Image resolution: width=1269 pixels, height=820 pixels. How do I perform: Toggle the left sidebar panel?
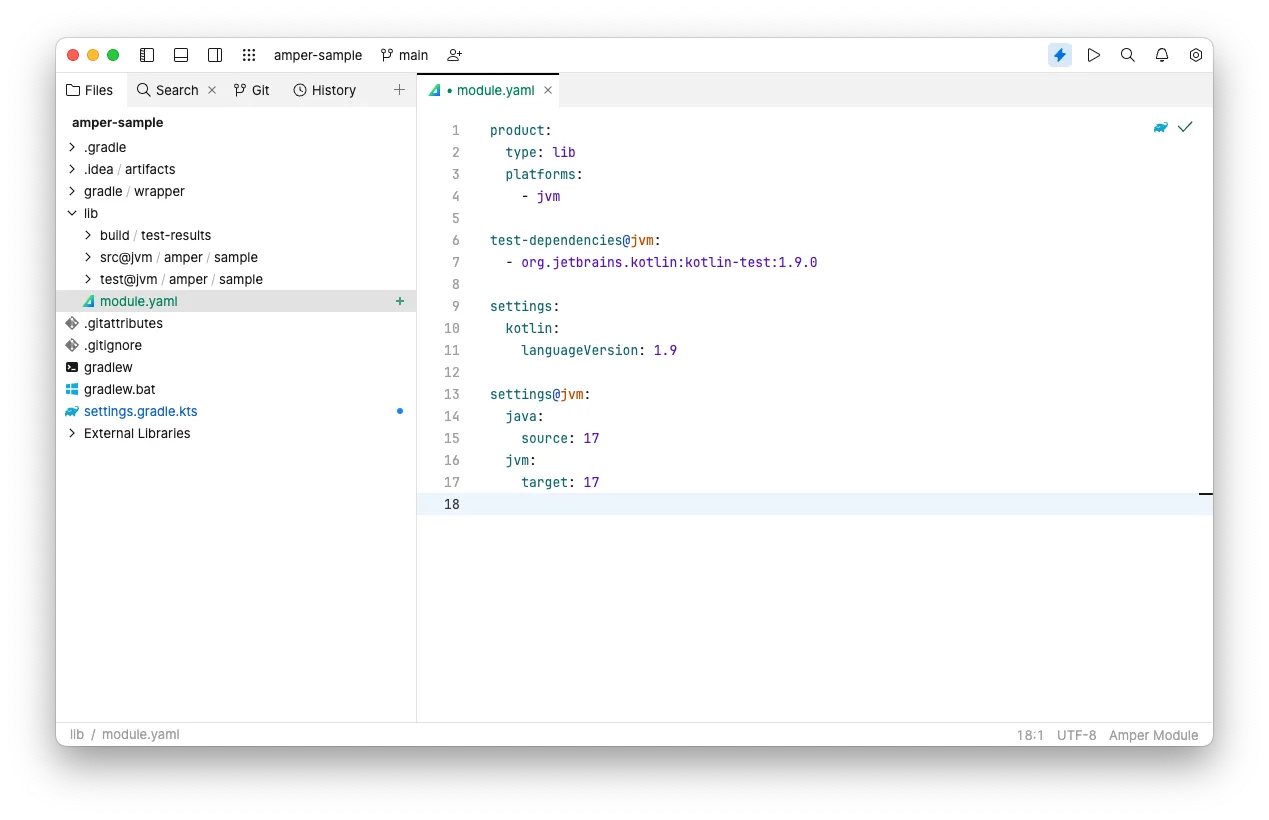(147, 55)
